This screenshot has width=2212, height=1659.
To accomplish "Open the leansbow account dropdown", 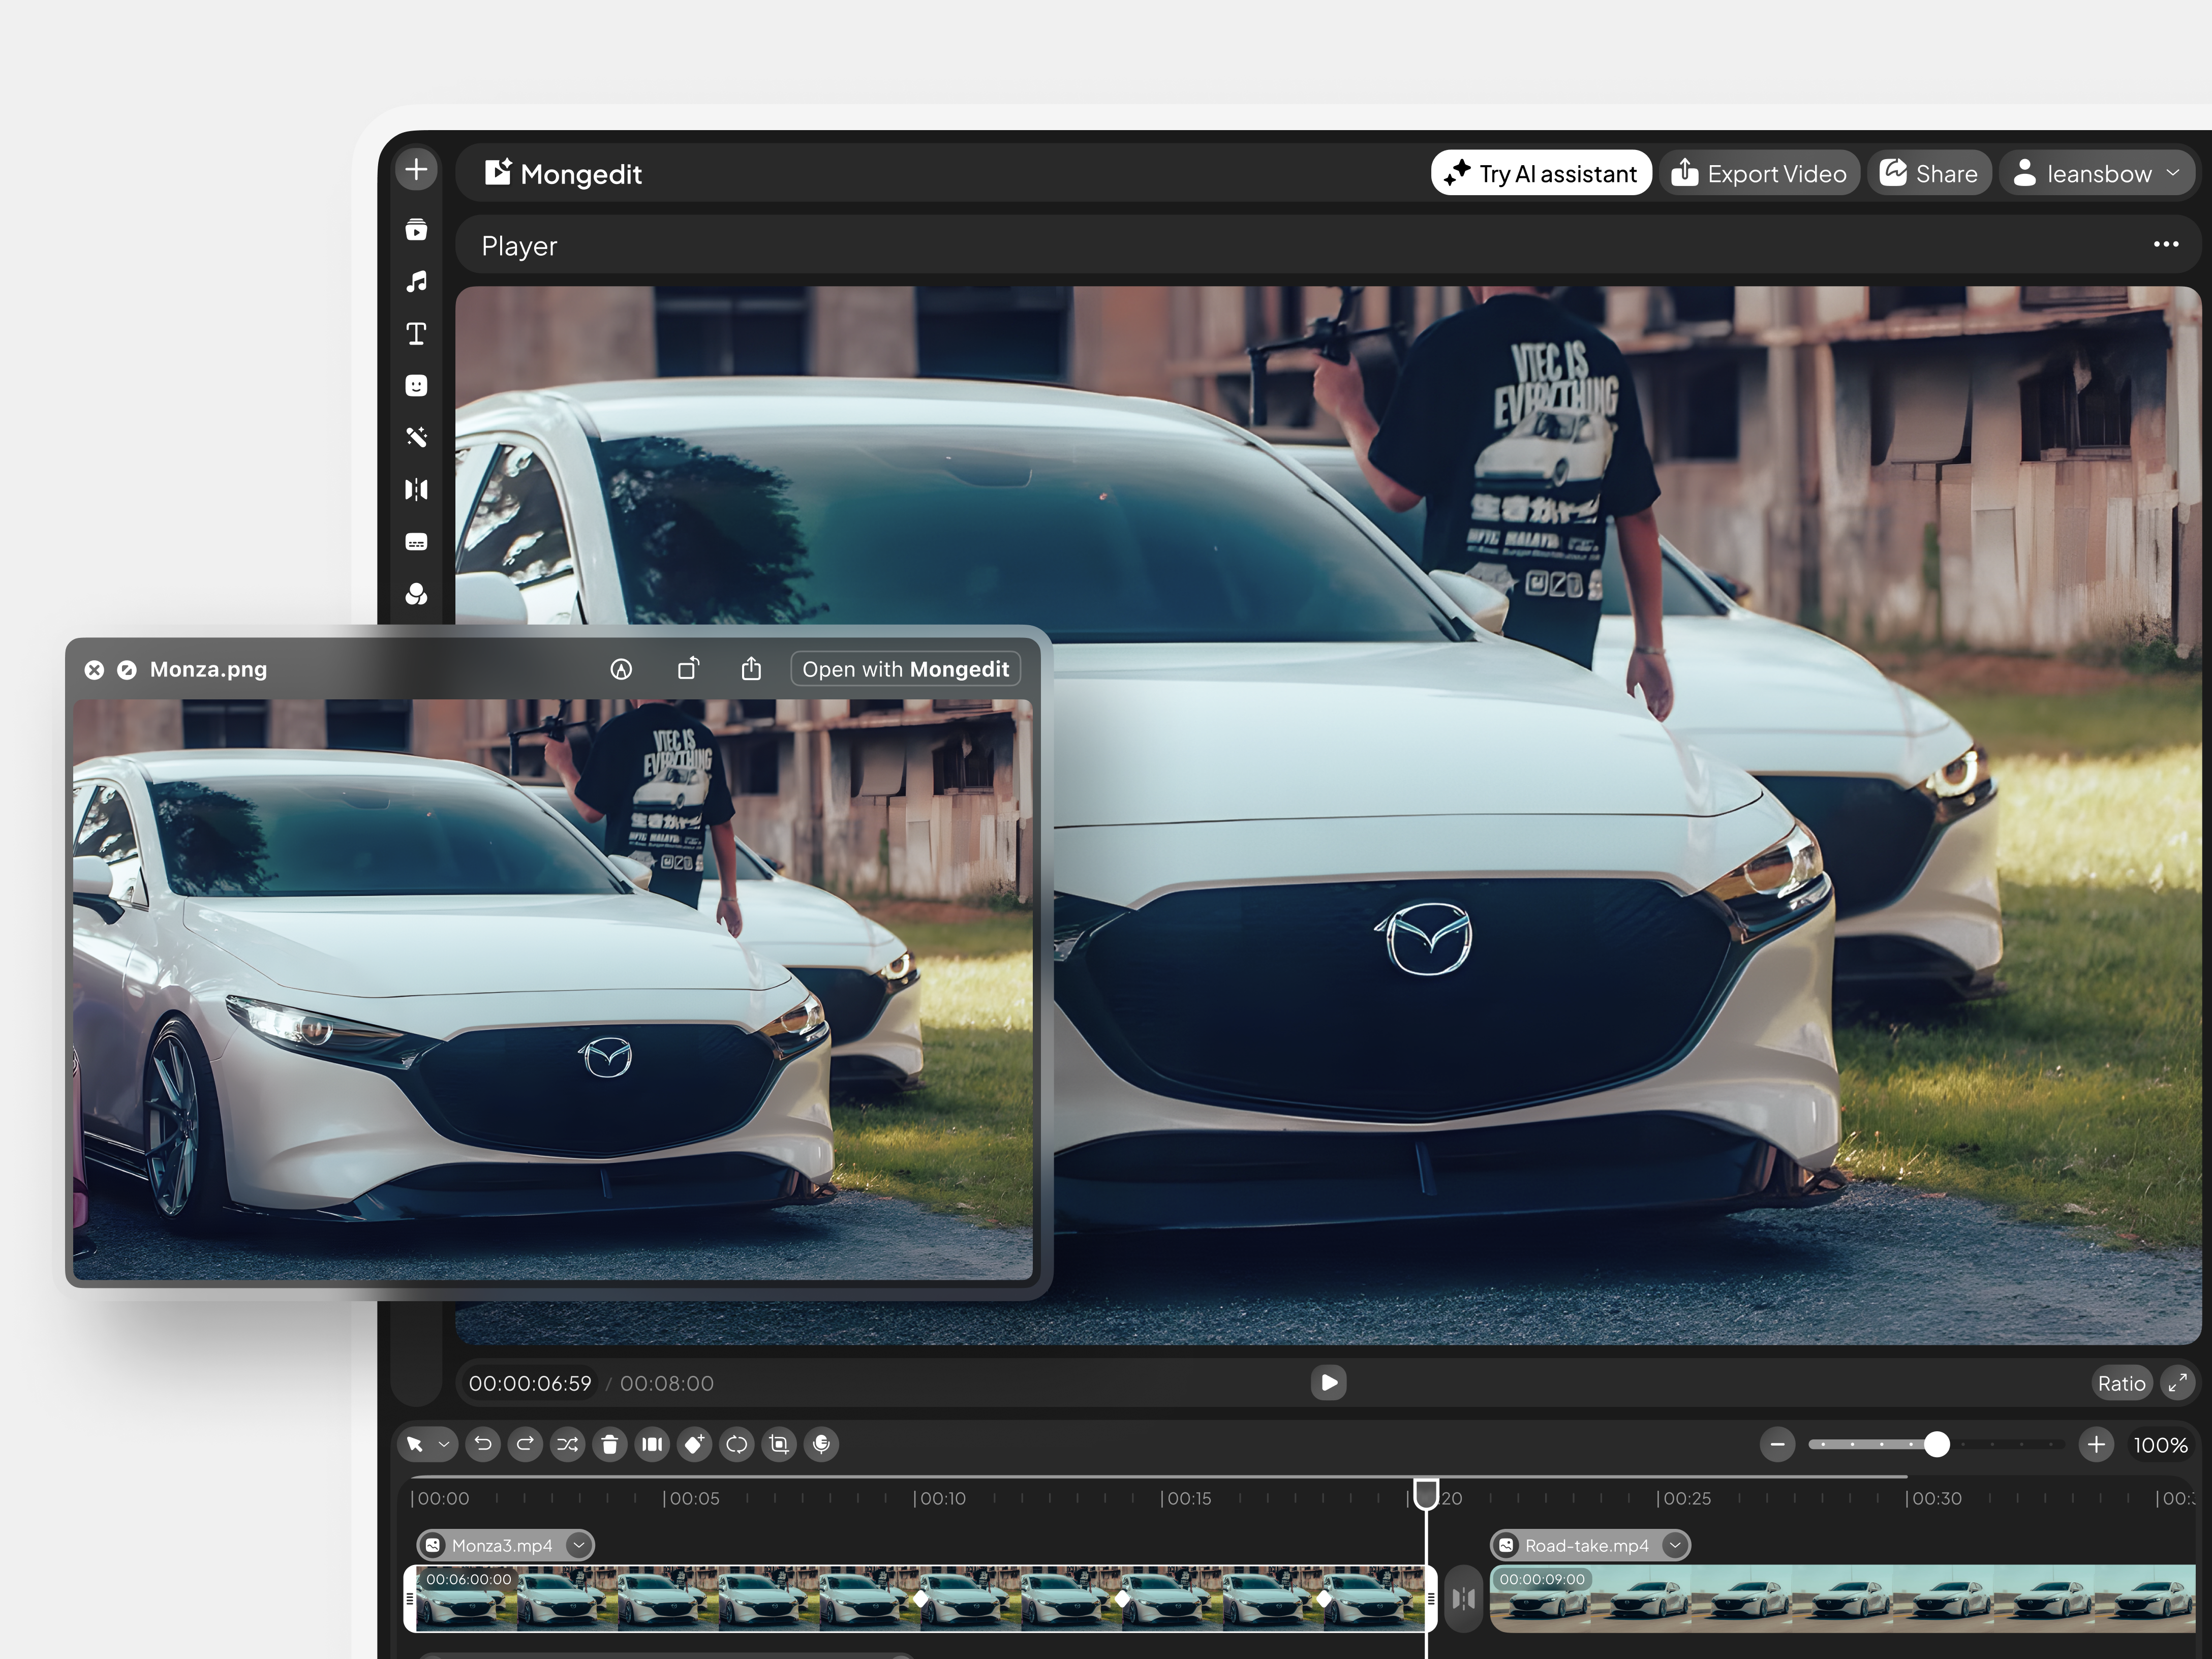I will (2097, 172).
